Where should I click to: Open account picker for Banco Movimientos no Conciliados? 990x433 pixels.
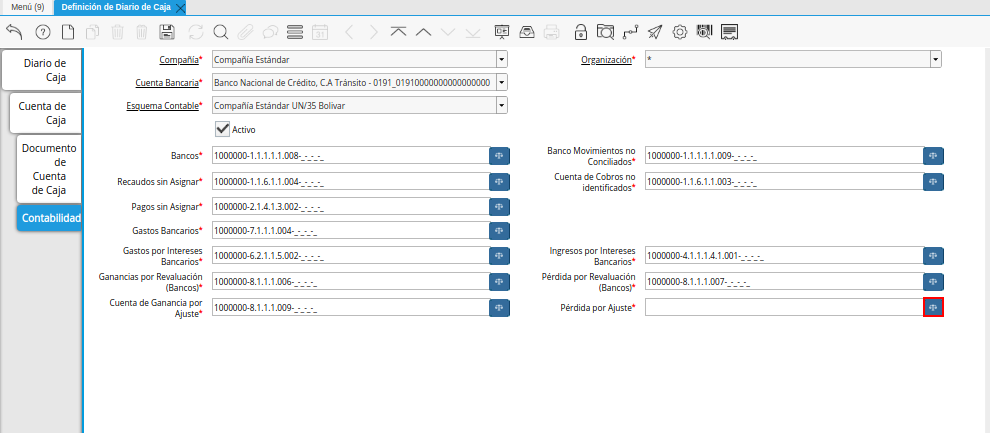click(933, 155)
